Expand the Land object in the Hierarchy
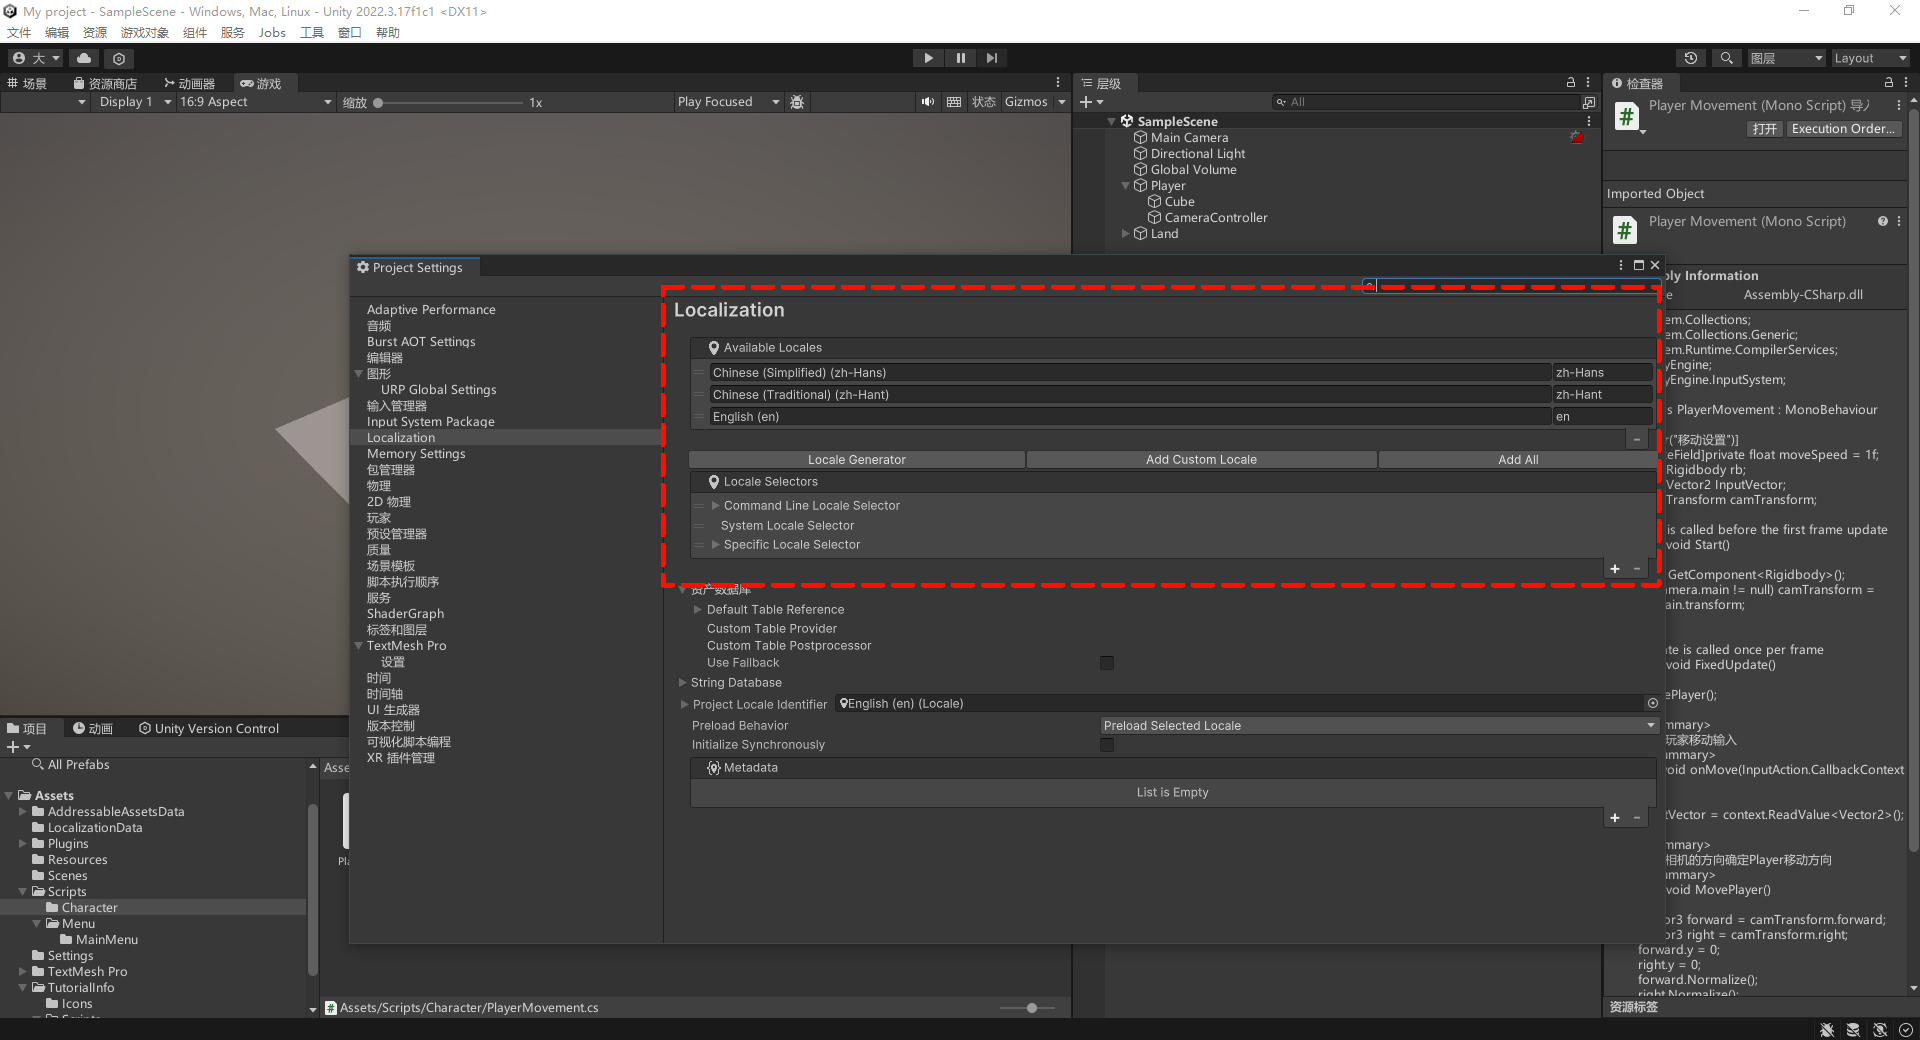The height and width of the screenshot is (1040, 1920). coord(1126,234)
